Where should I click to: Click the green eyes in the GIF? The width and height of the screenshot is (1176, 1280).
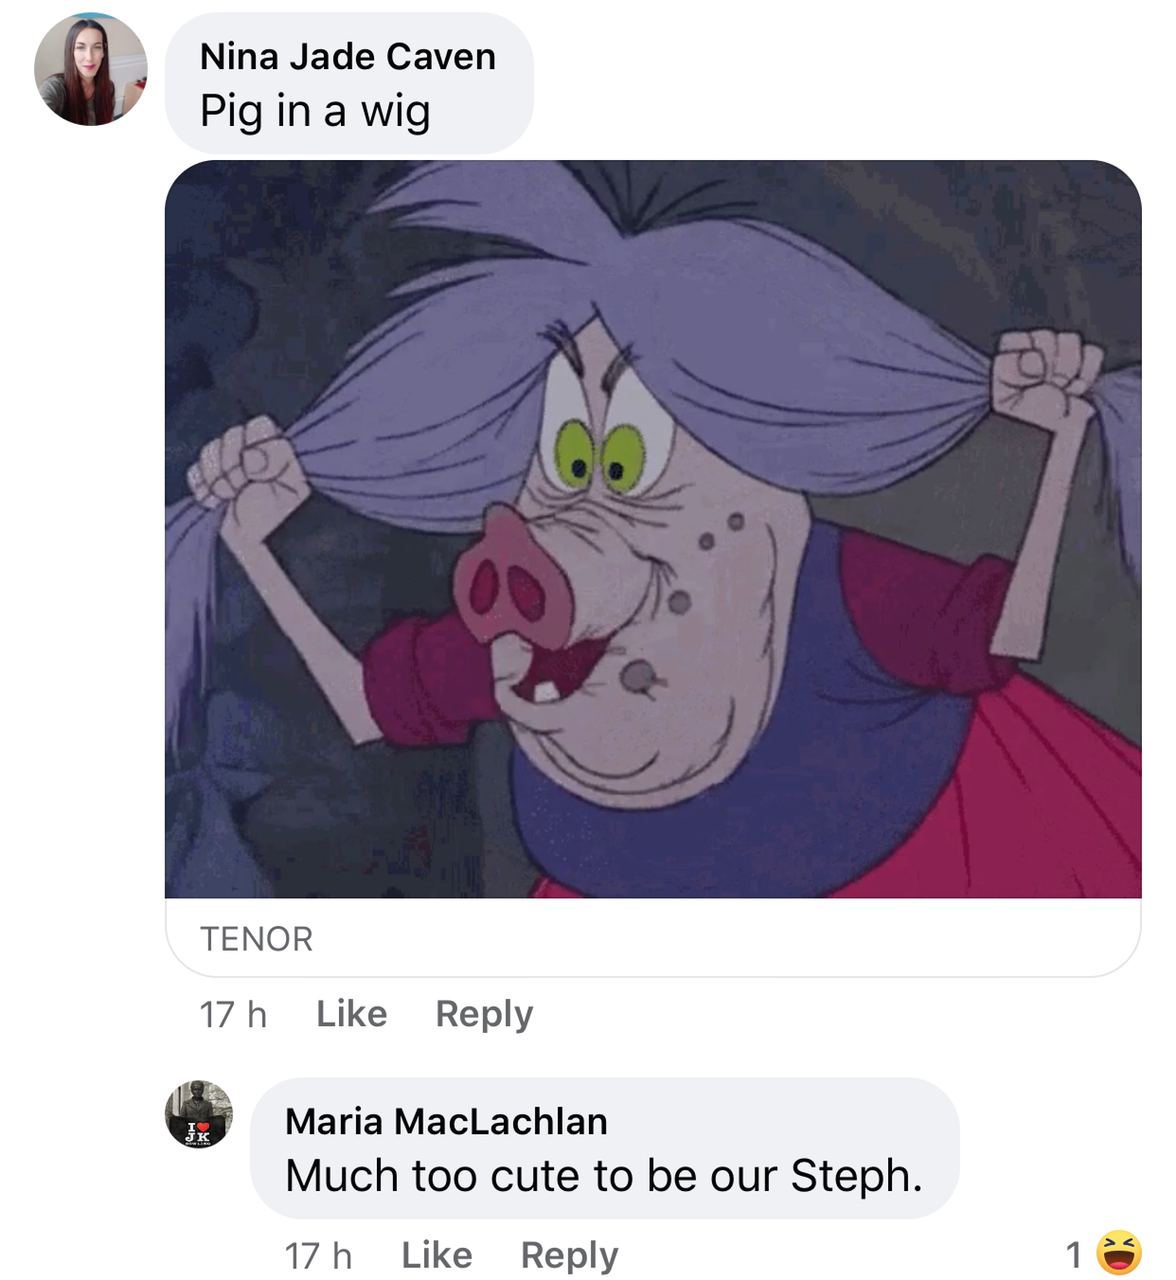coord(599,456)
